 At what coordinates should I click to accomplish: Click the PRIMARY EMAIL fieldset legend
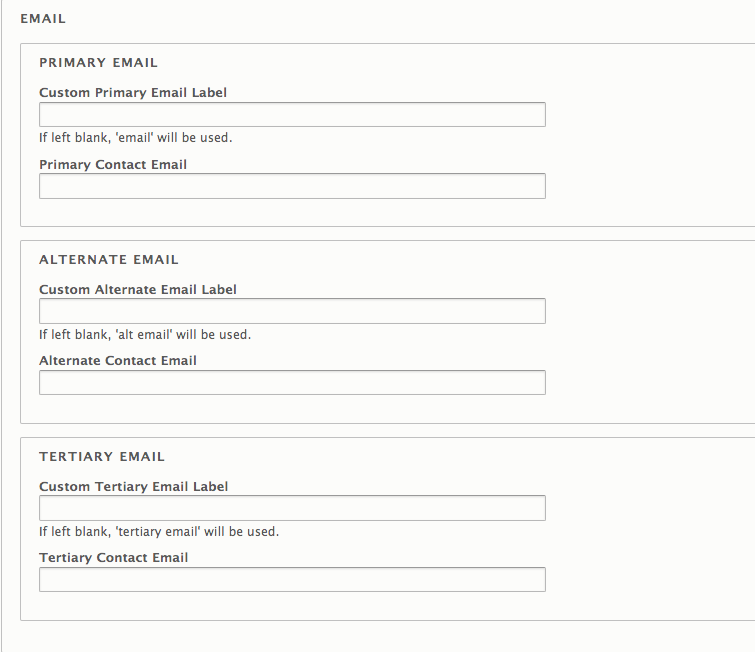point(98,63)
